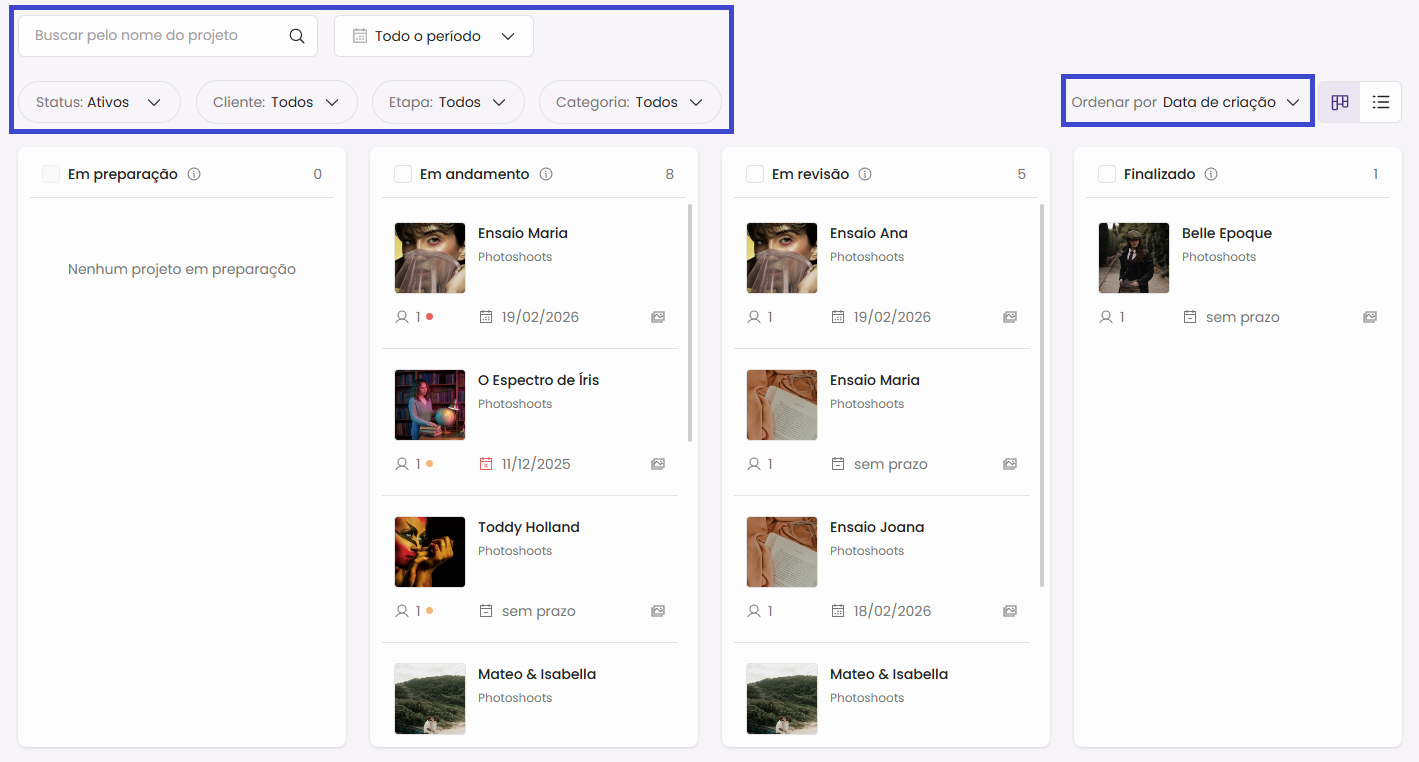
Task: Click info icon next to Finalizado
Action: click(x=1211, y=174)
